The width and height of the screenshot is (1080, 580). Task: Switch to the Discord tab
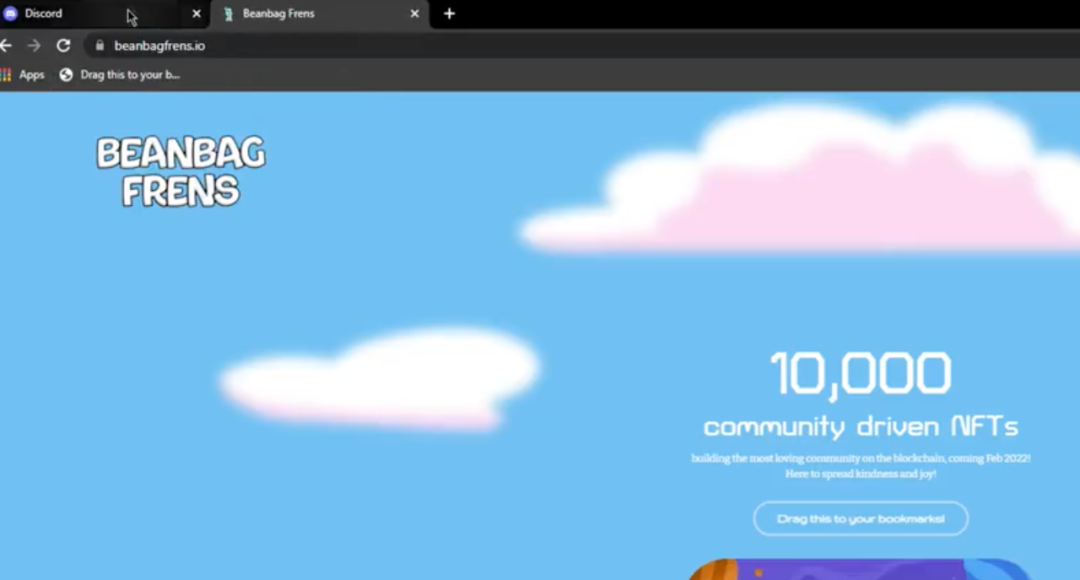click(60, 14)
